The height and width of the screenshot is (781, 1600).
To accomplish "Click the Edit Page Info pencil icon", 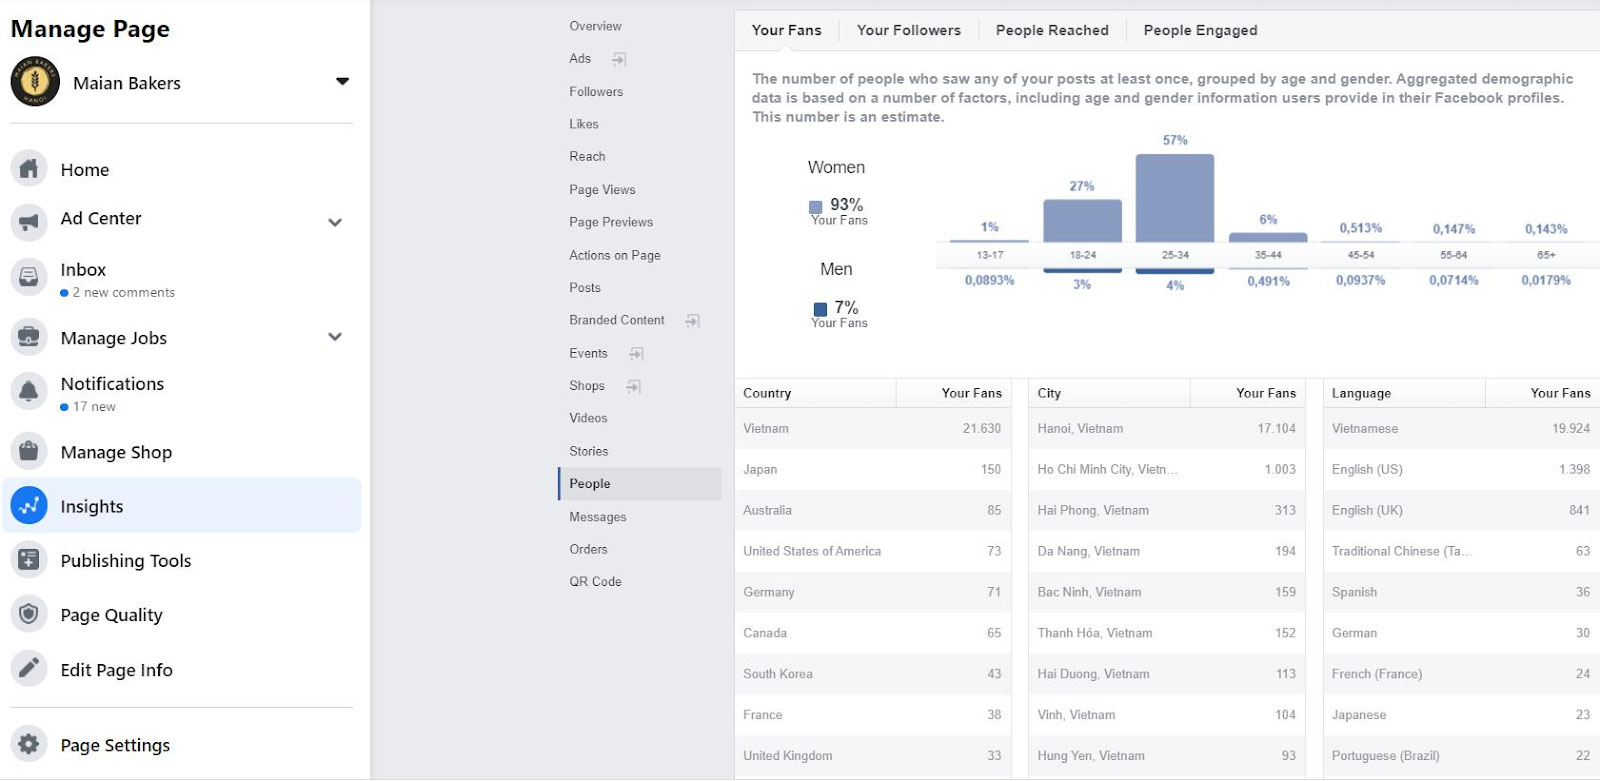I will pos(29,669).
